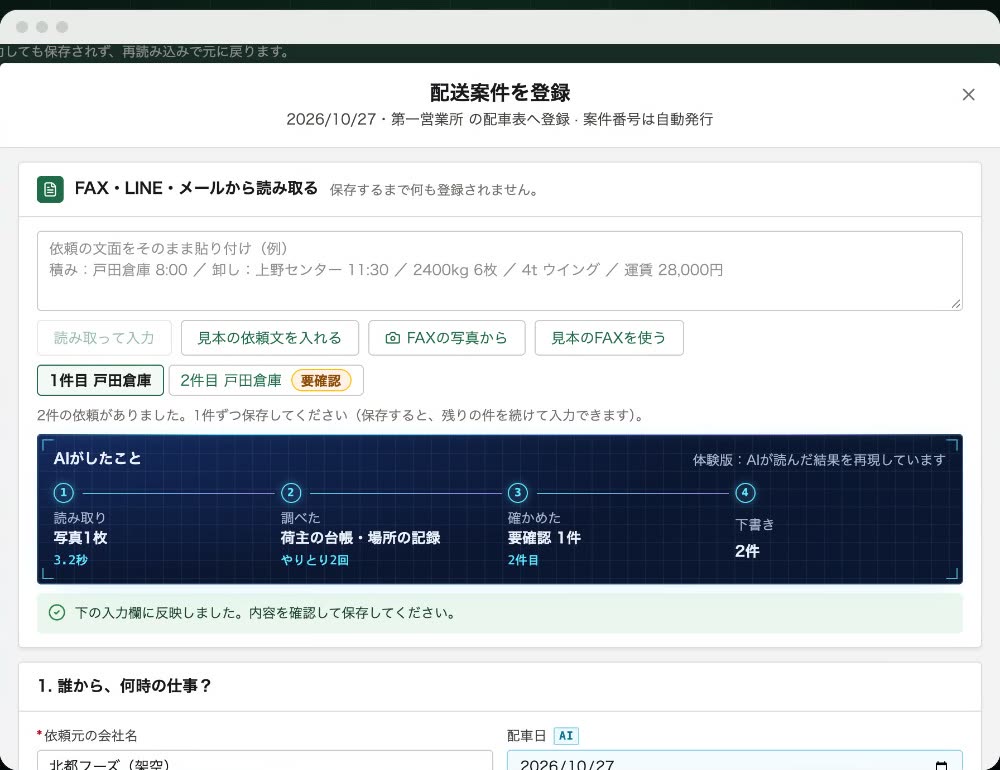Click the 保存するまで何も登録されません note

tap(434, 190)
